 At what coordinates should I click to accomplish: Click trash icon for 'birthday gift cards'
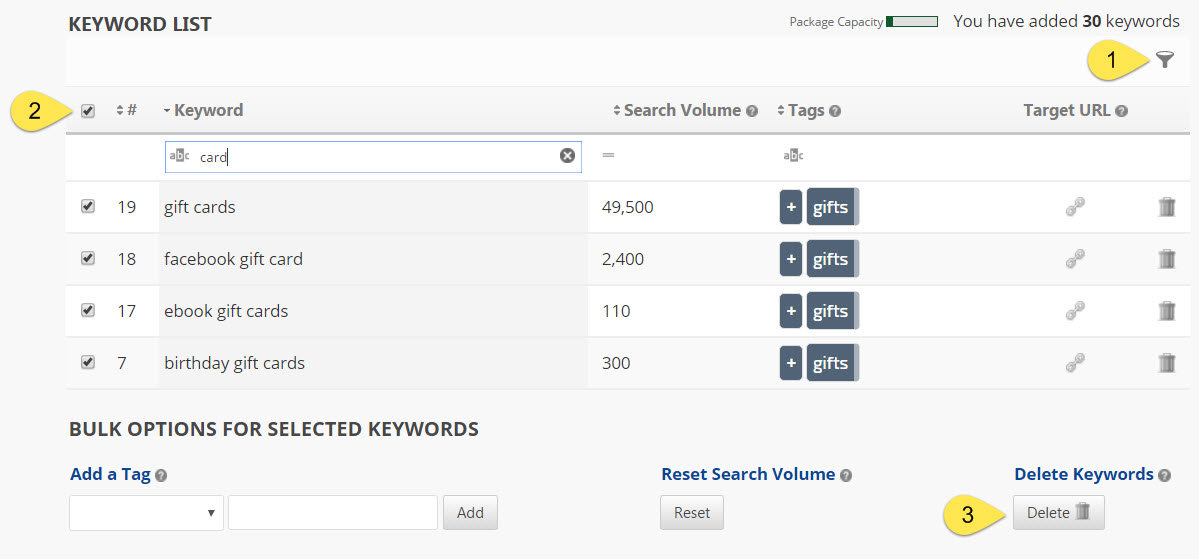[1166, 363]
